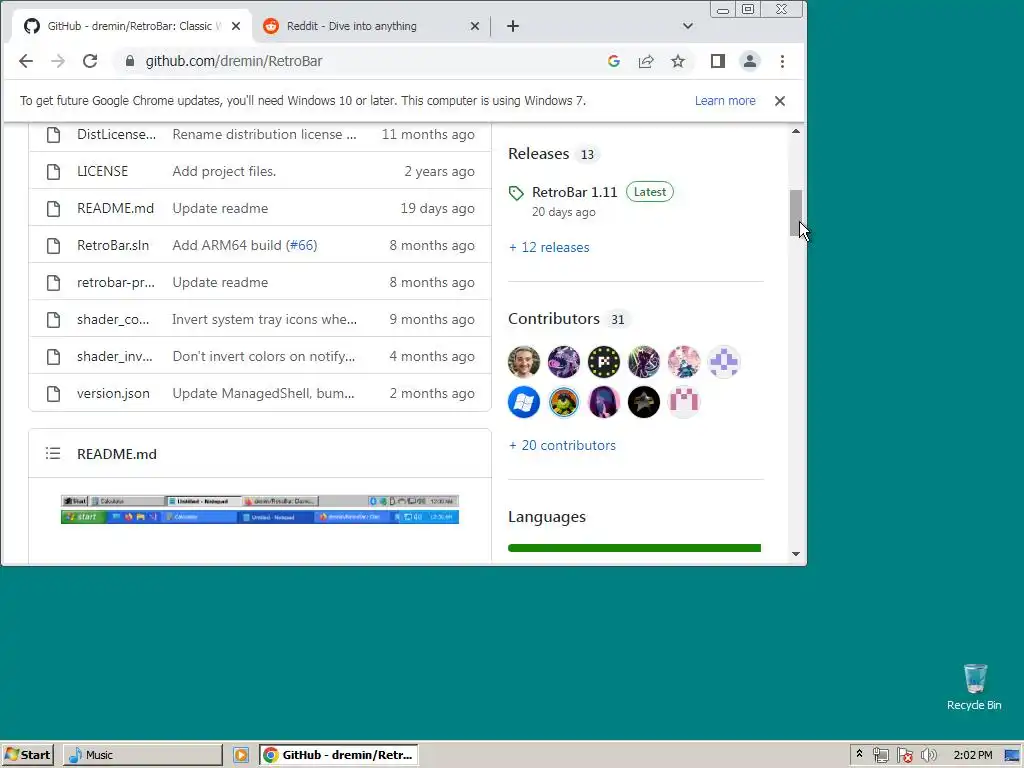Dismiss the Chrome update notice

pos(780,101)
